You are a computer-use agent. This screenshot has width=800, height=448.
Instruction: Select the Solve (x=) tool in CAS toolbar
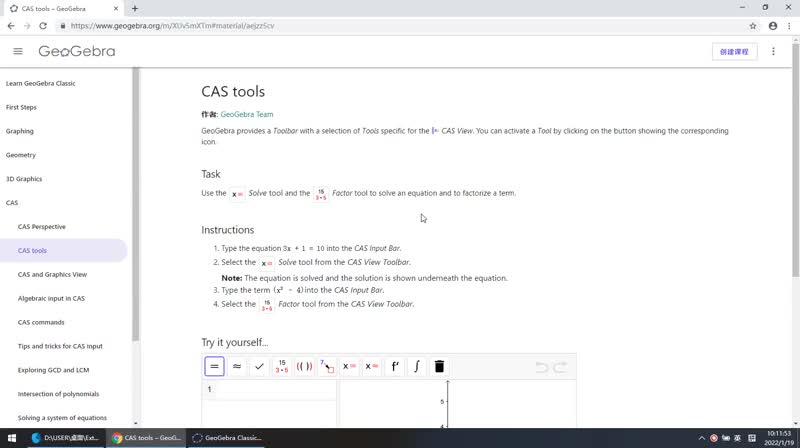(x=349, y=366)
